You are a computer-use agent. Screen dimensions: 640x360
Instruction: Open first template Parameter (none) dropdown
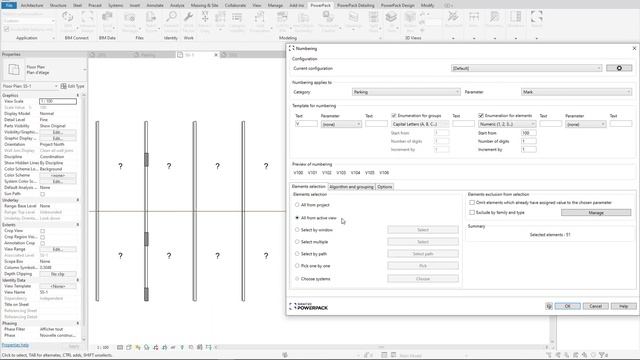341,124
